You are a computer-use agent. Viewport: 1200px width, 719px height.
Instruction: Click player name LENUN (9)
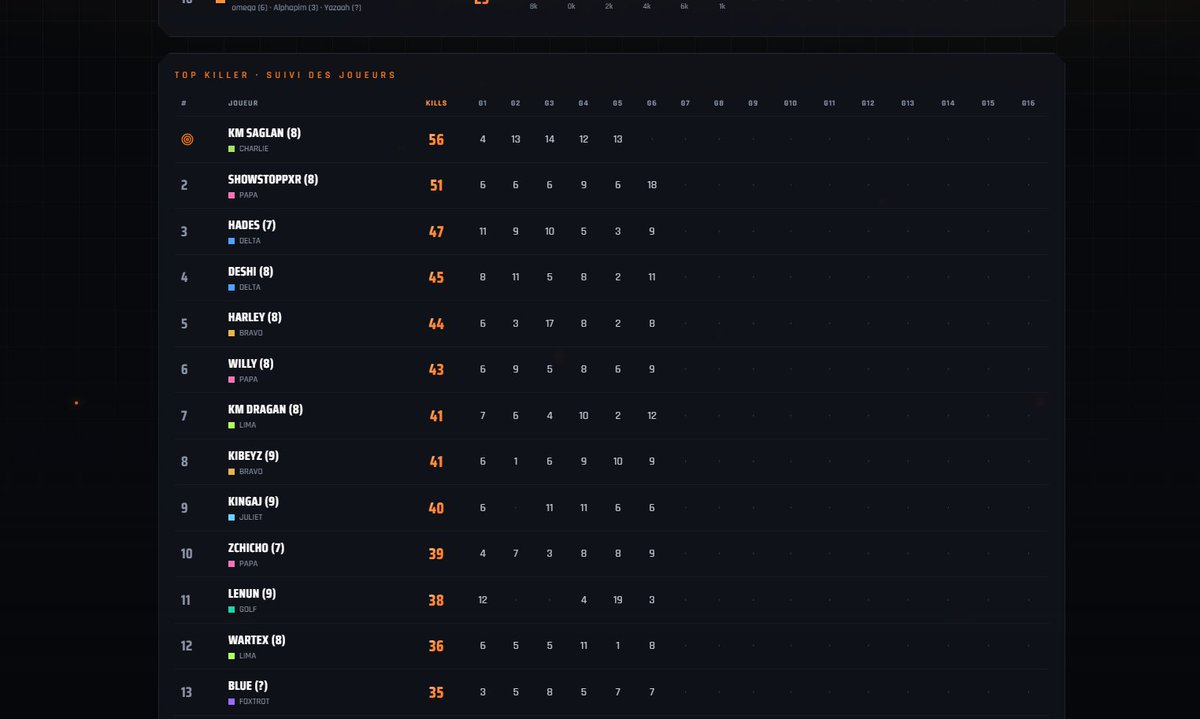(x=252, y=594)
